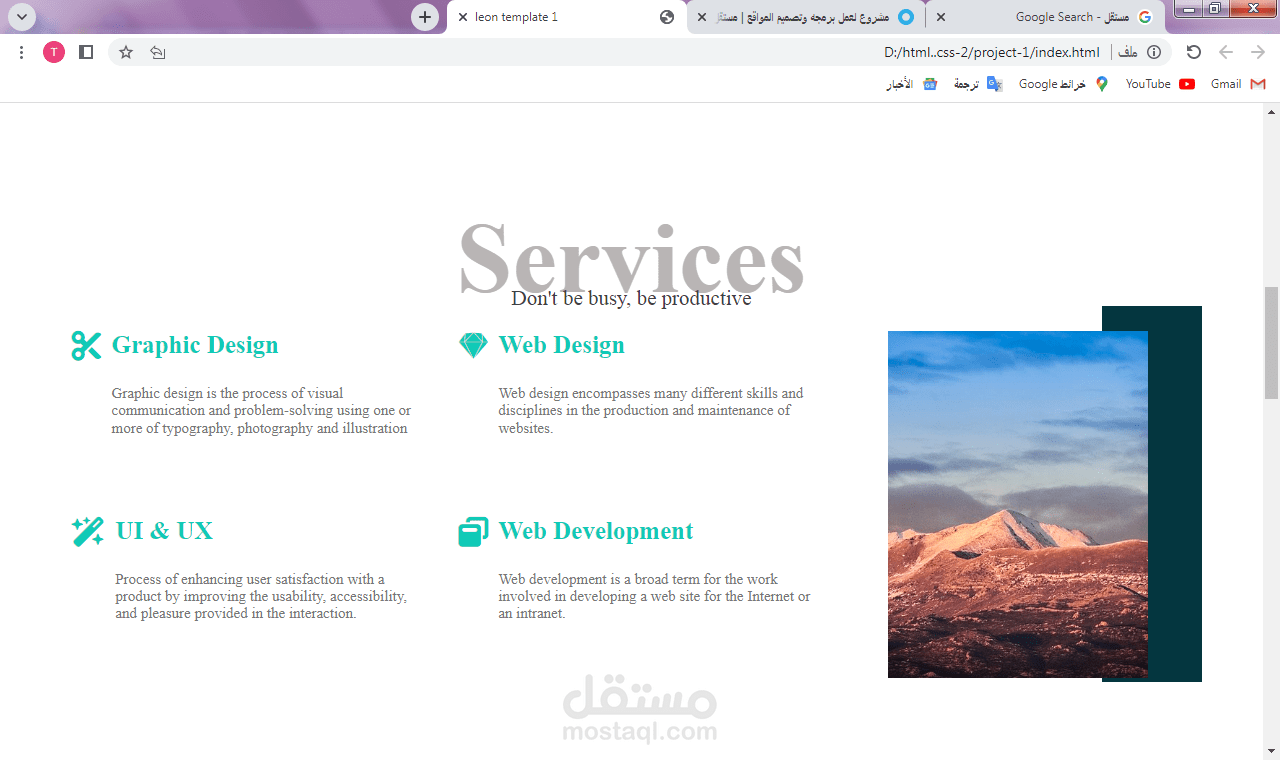View site information icon
This screenshot has width=1280, height=760.
coord(1153,52)
